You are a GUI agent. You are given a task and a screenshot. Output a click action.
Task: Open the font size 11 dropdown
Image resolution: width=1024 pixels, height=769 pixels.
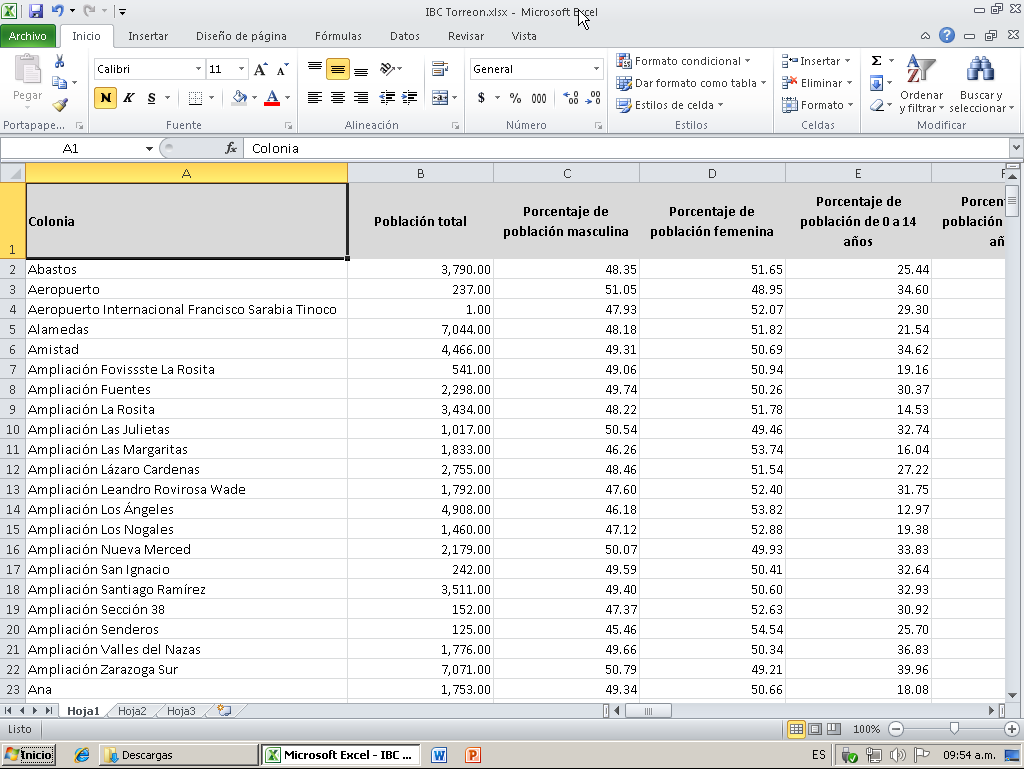click(242, 69)
